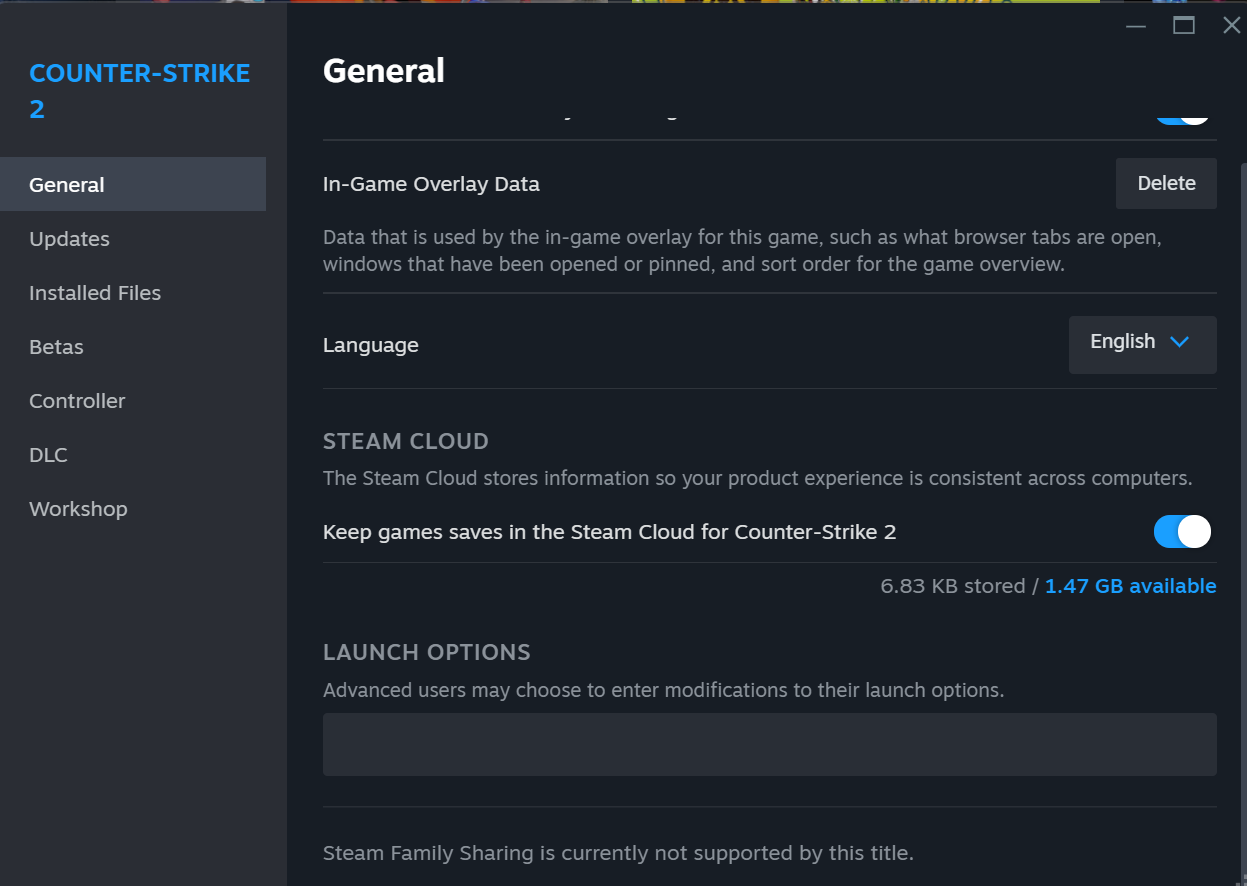The height and width of the screenshot is (886, 1247).
Task: Open the General settings tab
Action: 67,185
